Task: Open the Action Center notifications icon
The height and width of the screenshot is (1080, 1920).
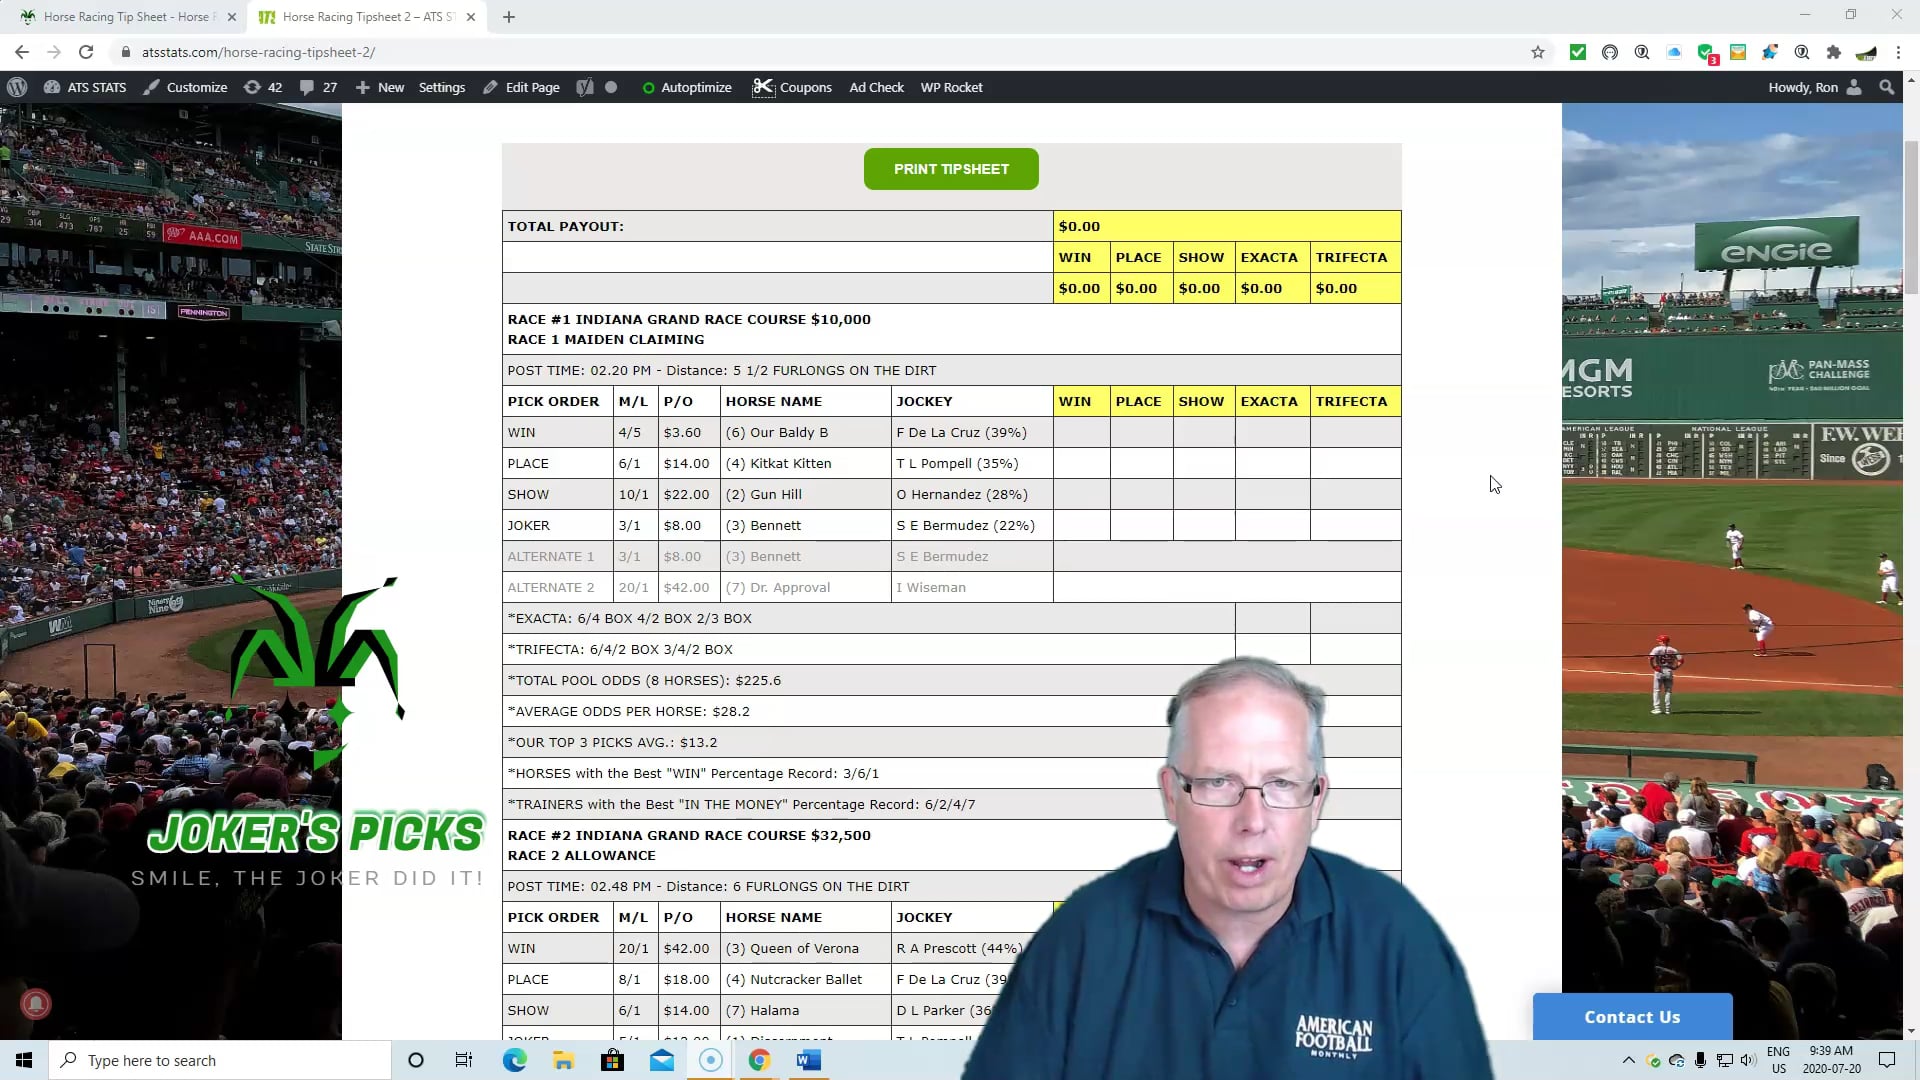Action: click(1887, 1060)
